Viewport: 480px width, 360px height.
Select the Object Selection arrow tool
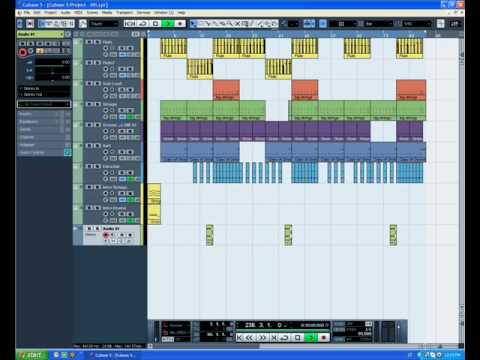click(x=193, y=24)
